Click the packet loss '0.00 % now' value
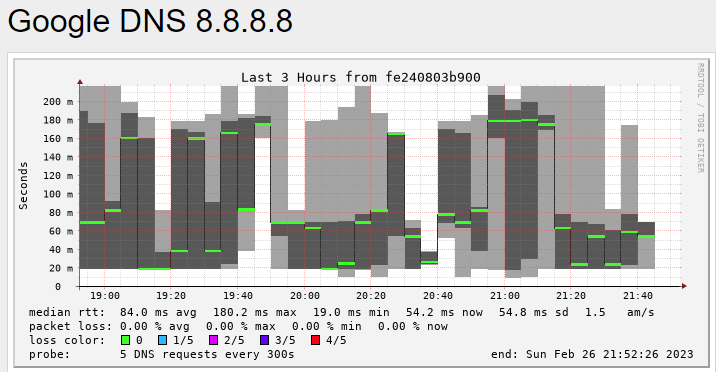Screen dimensions: 716x372 (x=413, y=327)
